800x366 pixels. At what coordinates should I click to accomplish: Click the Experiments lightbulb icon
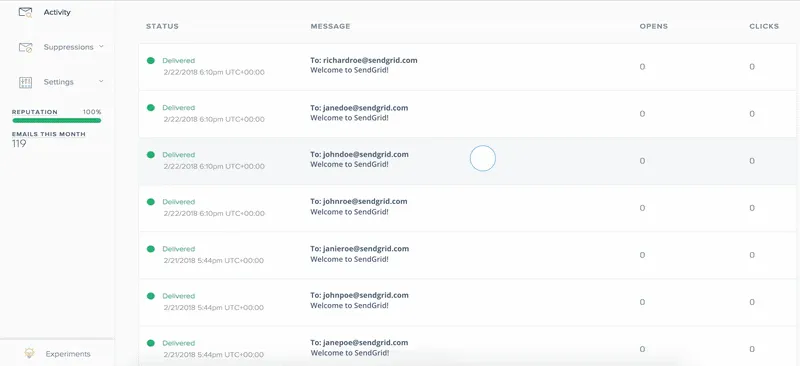pos(30,353)
